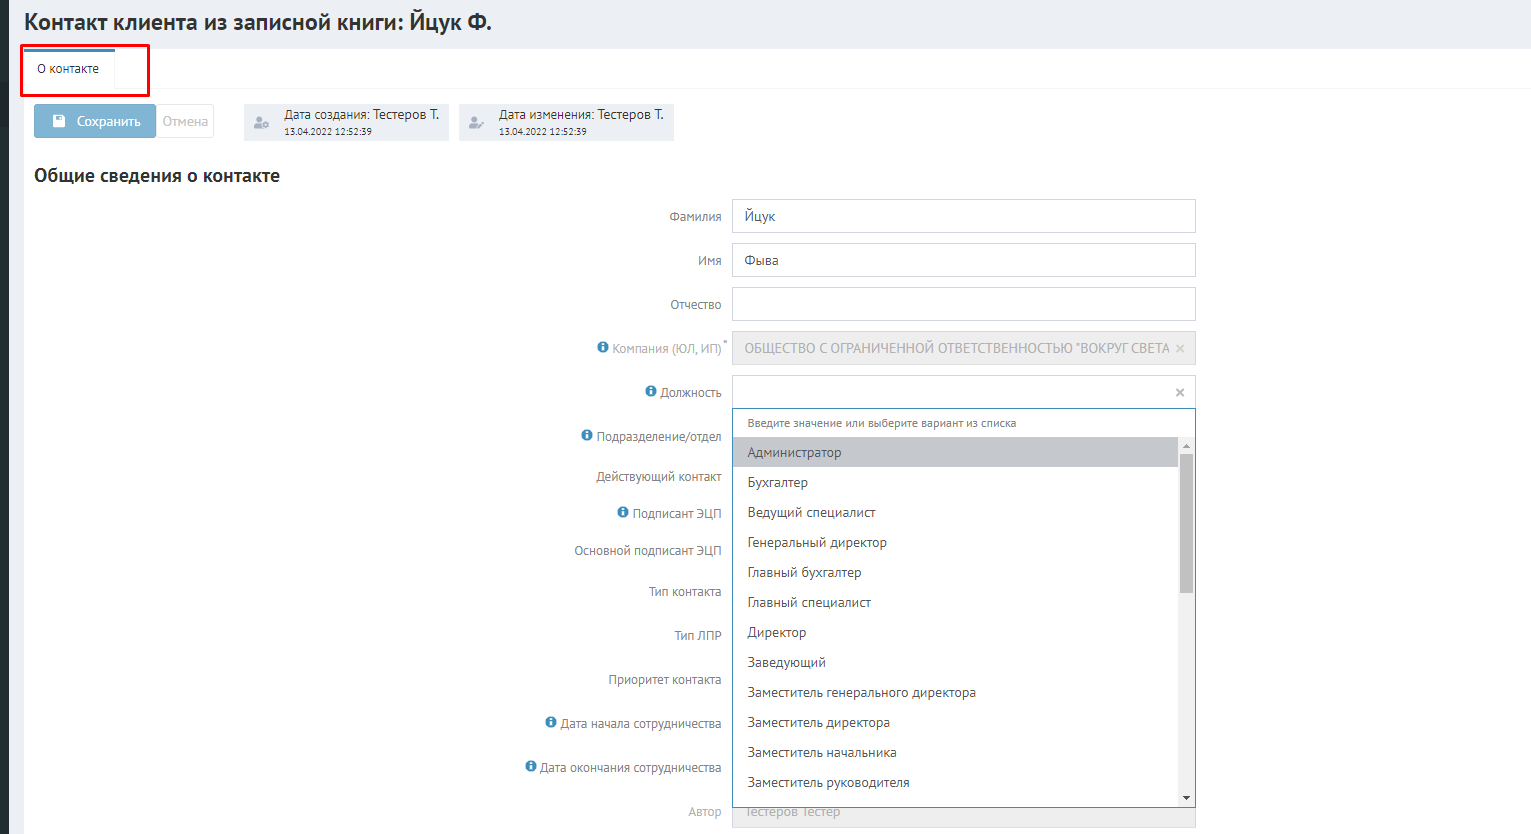Image resolution: width=1531 pixels, height=834 pixels.
Task: Click the 'Основной подписант ЭЦП' label
Action: tap(648, 550)
